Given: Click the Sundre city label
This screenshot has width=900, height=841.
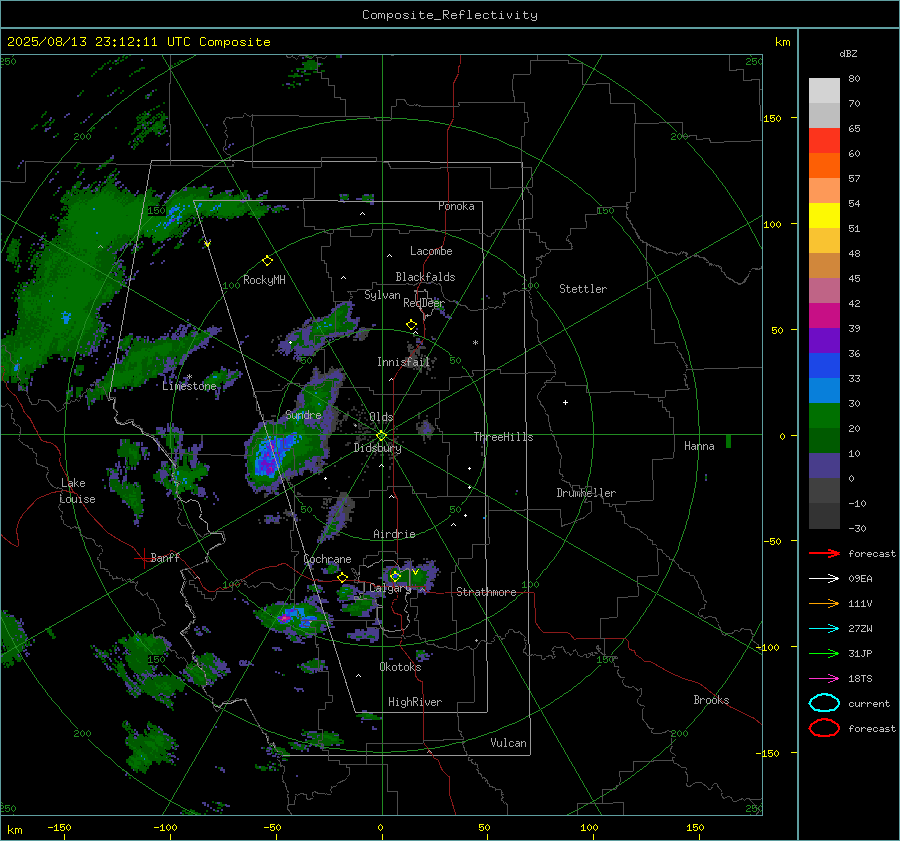Looking at the screenshot, I should point(303,415).
